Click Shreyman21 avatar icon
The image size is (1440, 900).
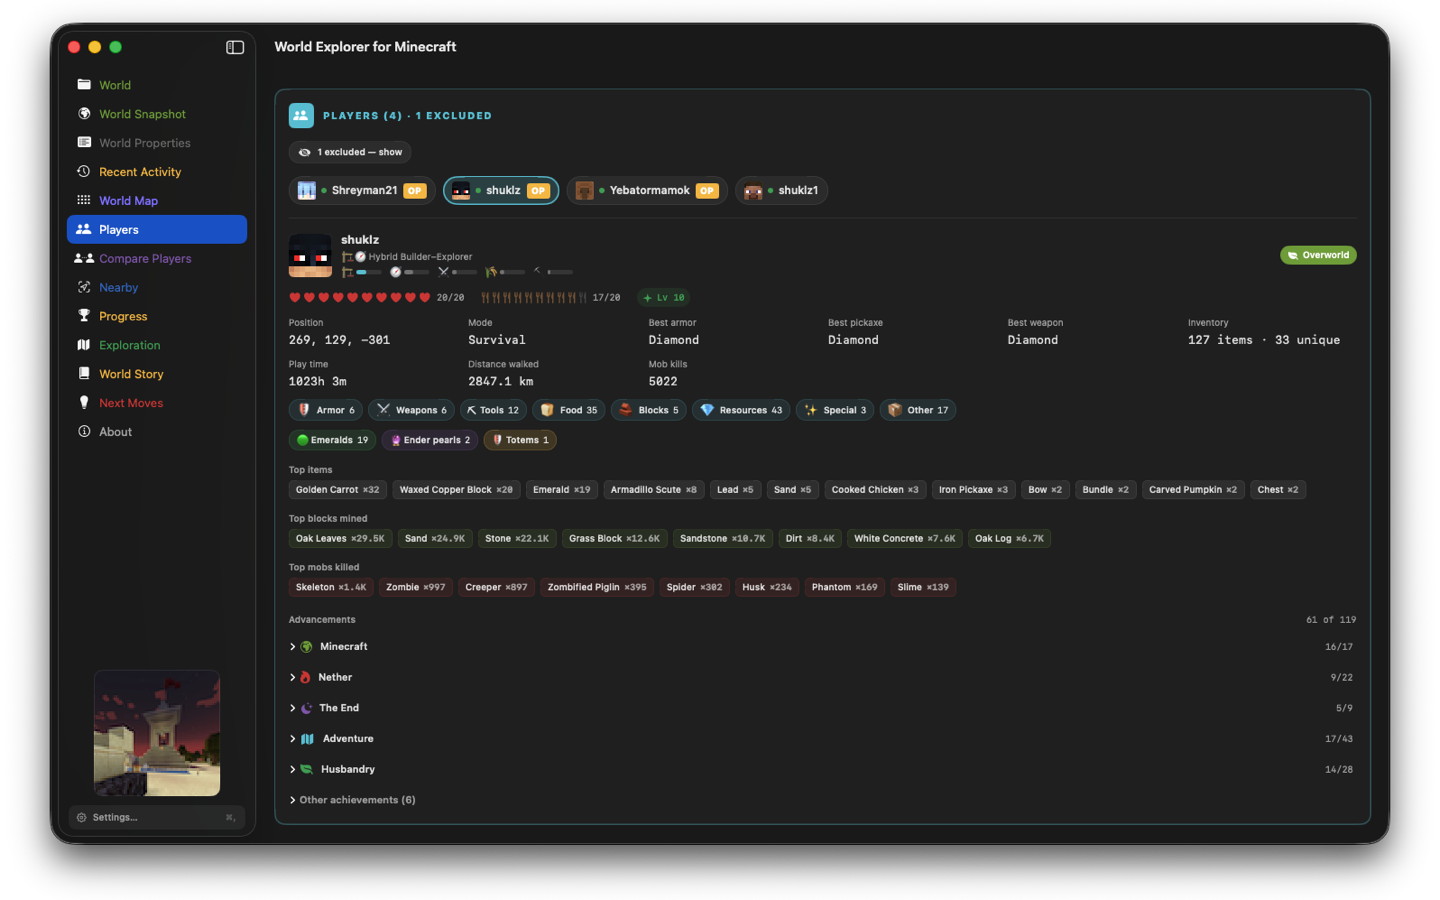307,190
